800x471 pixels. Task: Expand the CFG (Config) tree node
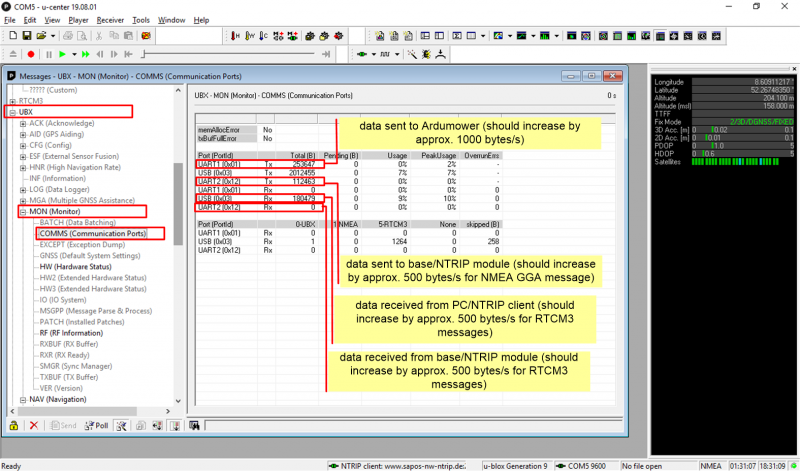[x=23, y=145]
